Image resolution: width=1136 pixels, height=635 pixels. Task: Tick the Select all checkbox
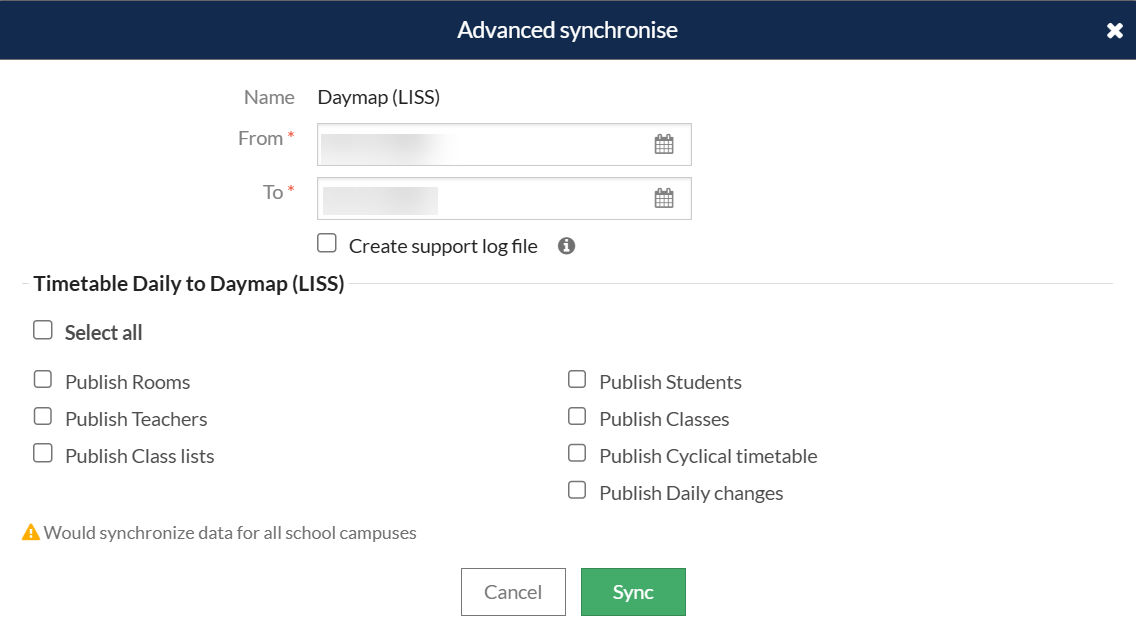coord(42,330)
